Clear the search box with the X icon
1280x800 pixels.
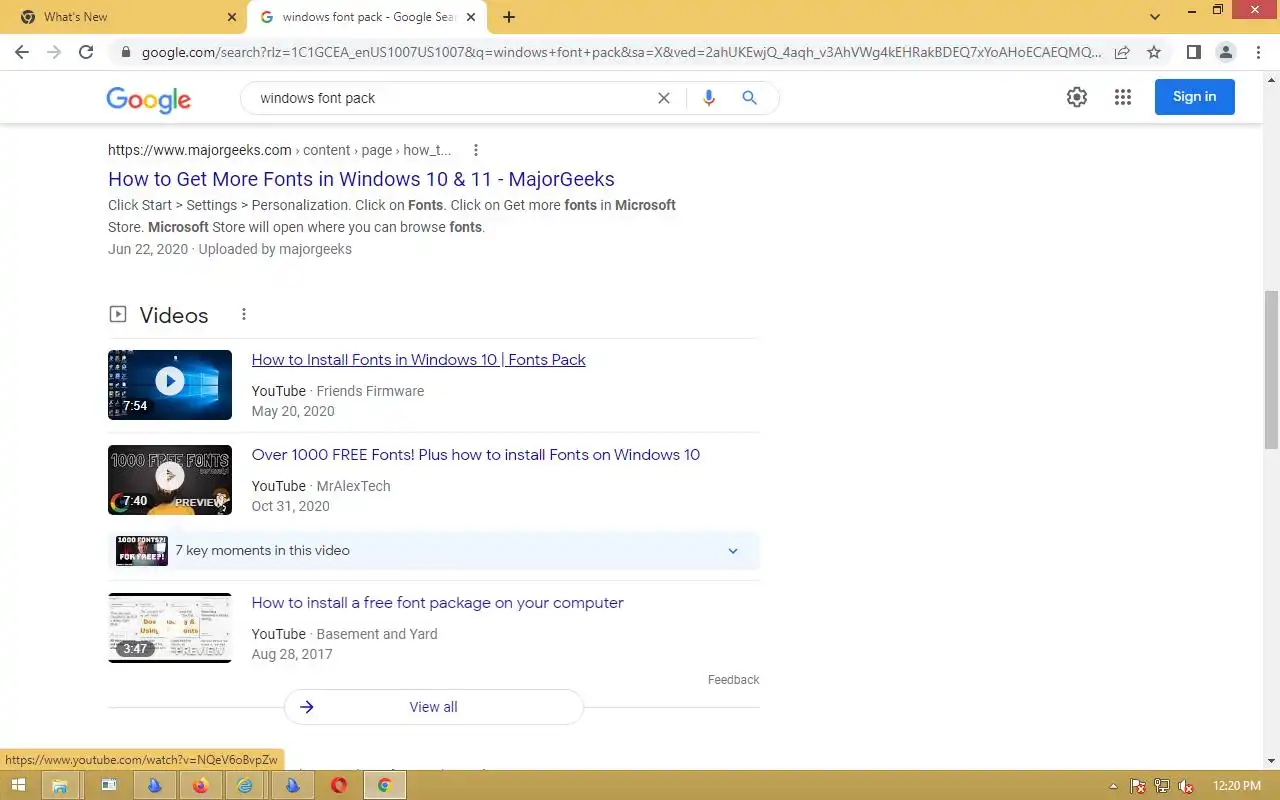[663, 98]
